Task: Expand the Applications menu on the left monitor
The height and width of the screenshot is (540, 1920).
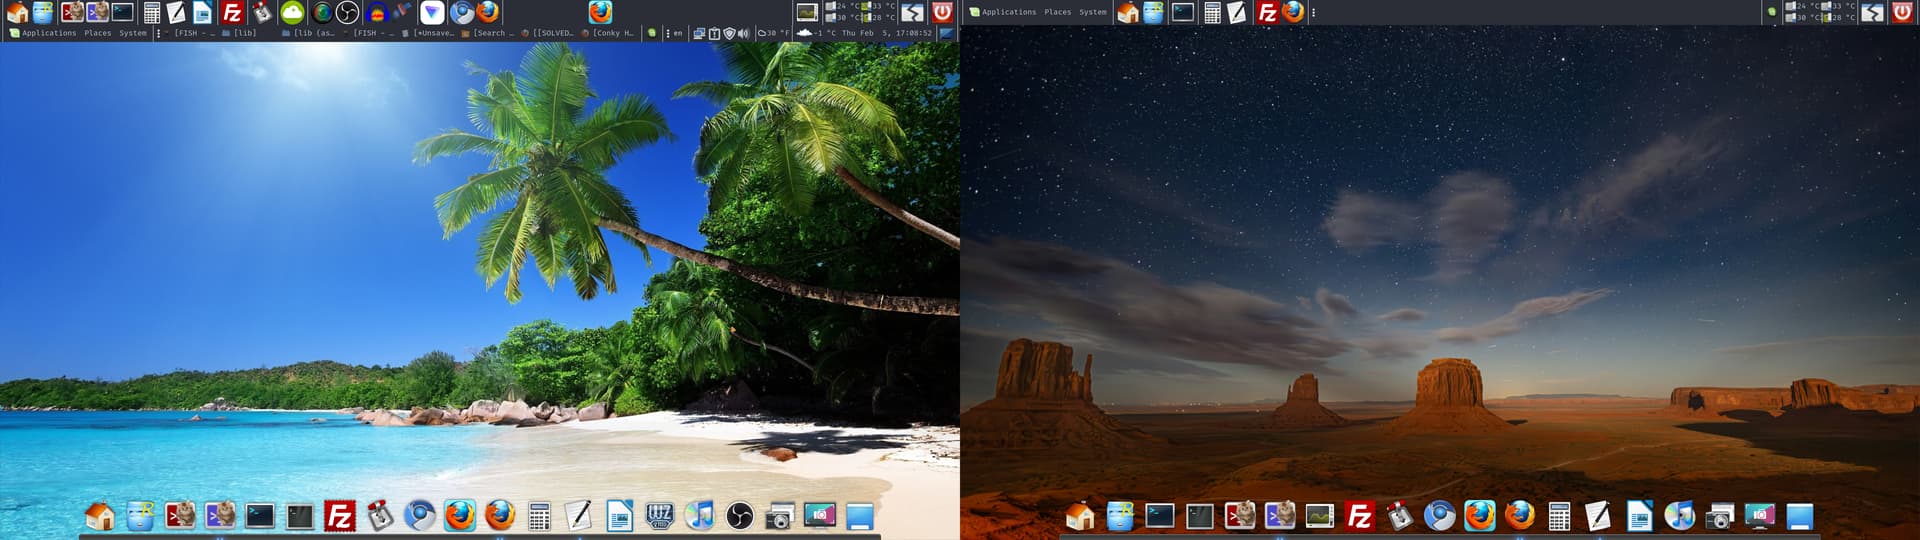Action: pos(48,33)
